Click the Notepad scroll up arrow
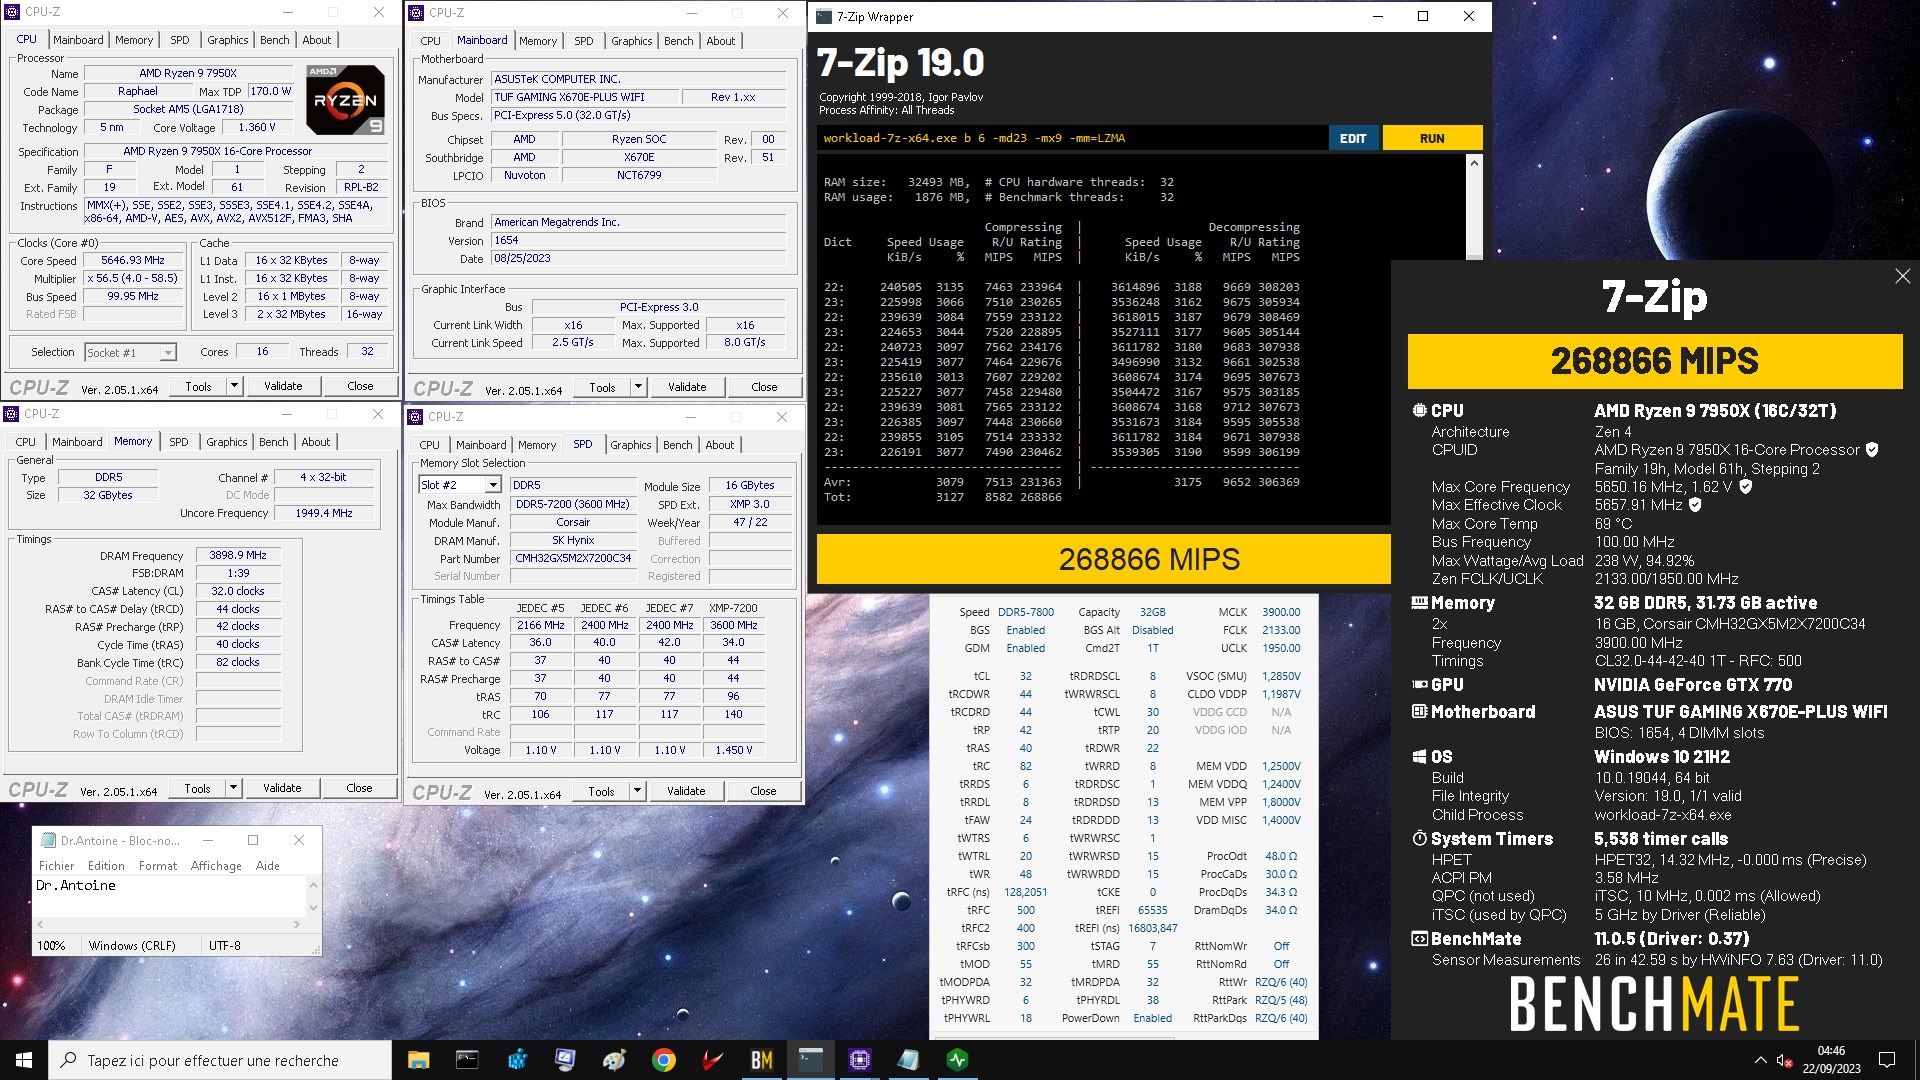This screenshot has height=1080, width=1920. [313, 885]
